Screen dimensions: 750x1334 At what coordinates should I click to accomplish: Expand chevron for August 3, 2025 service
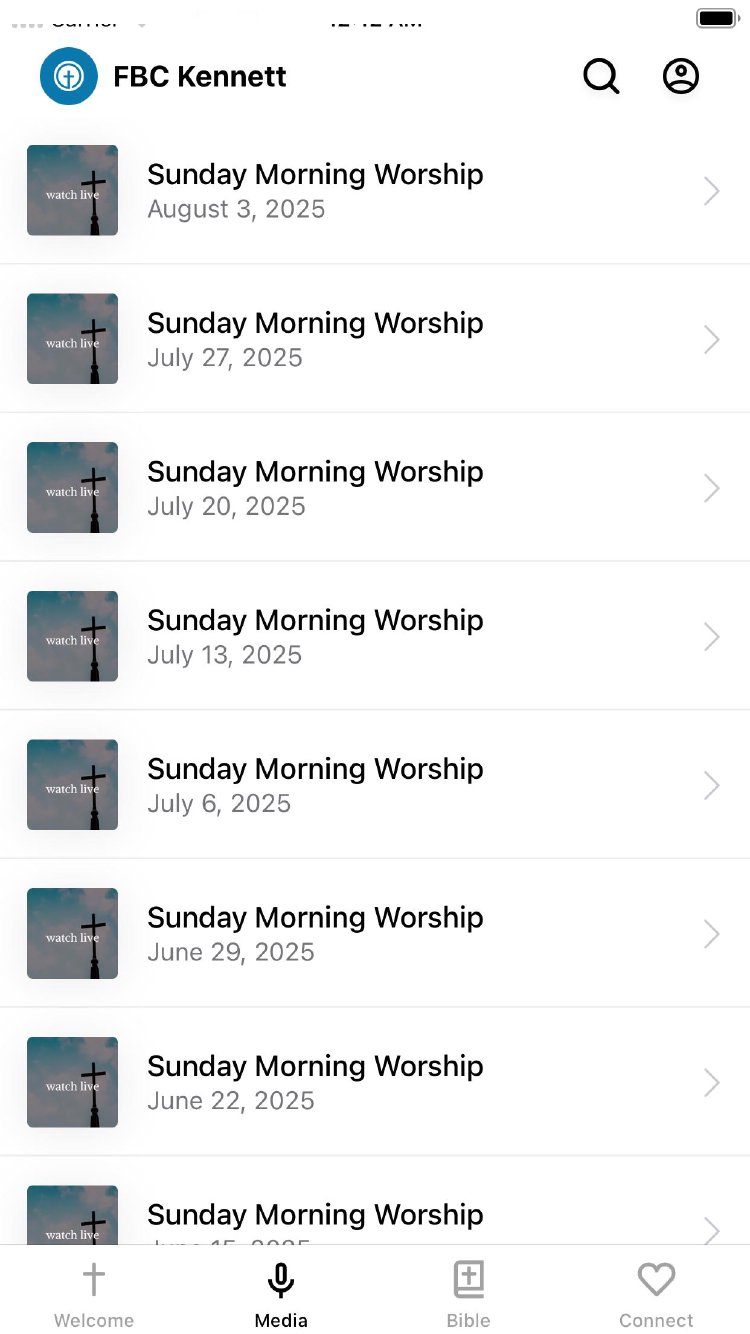click(x=711, y=191)
